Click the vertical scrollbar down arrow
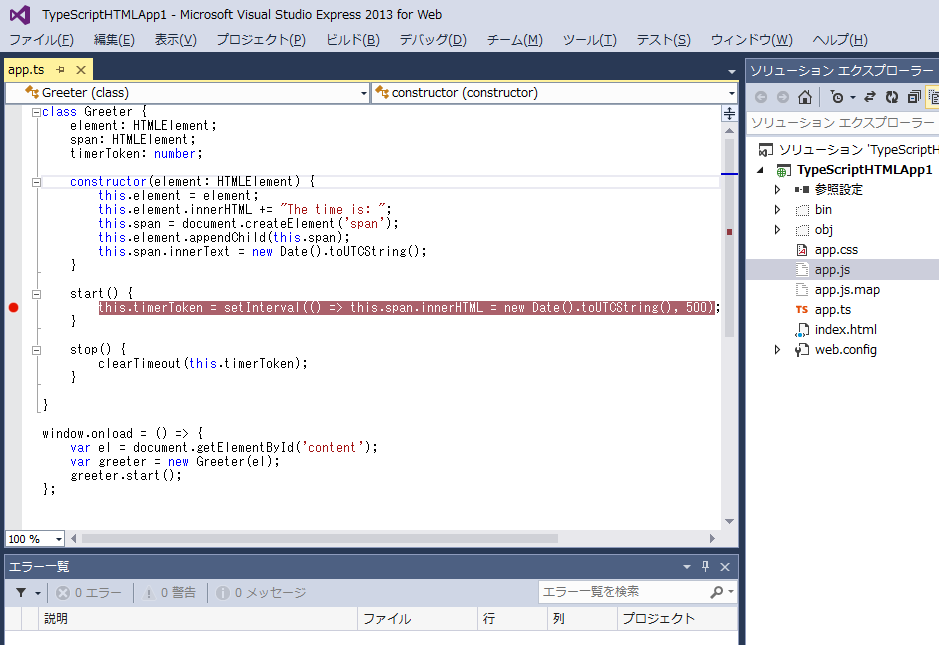Viewport: 939px width, 645px height. point(729,521)
